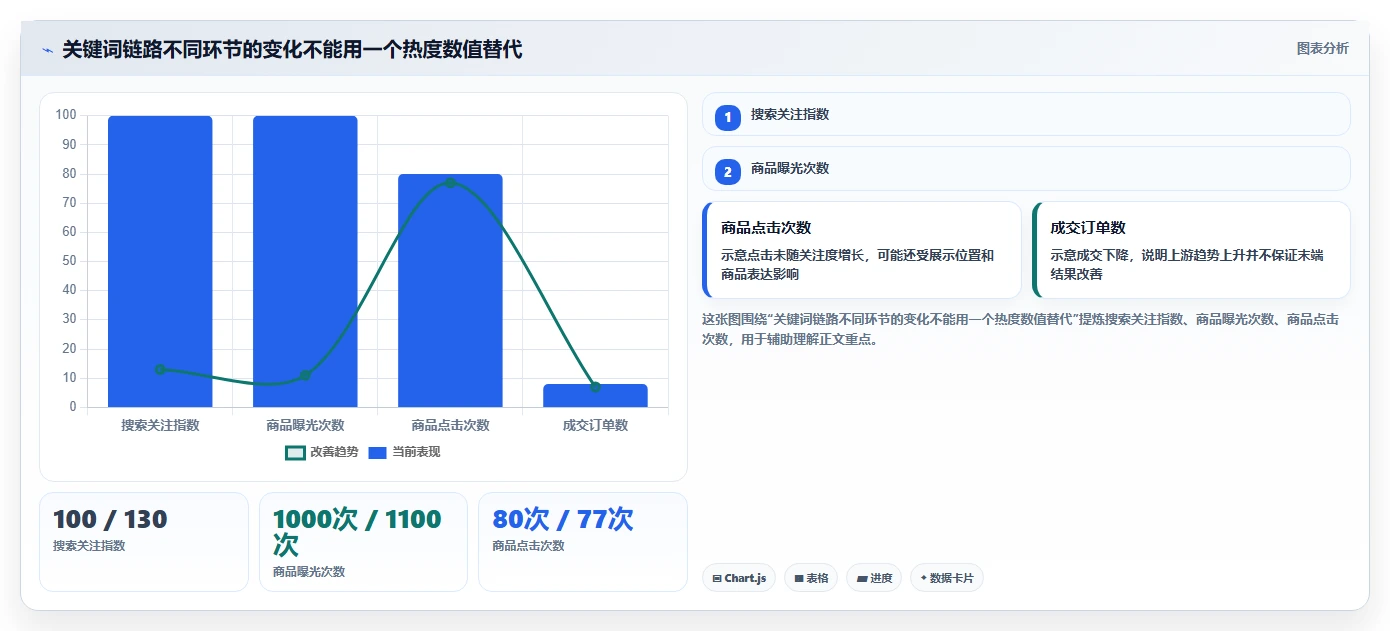Image resolution: width=1390 pixels, height=631 pixels.
Task: Select the 商品点击次数 bar in chart
Action: [x=450, y=291]
